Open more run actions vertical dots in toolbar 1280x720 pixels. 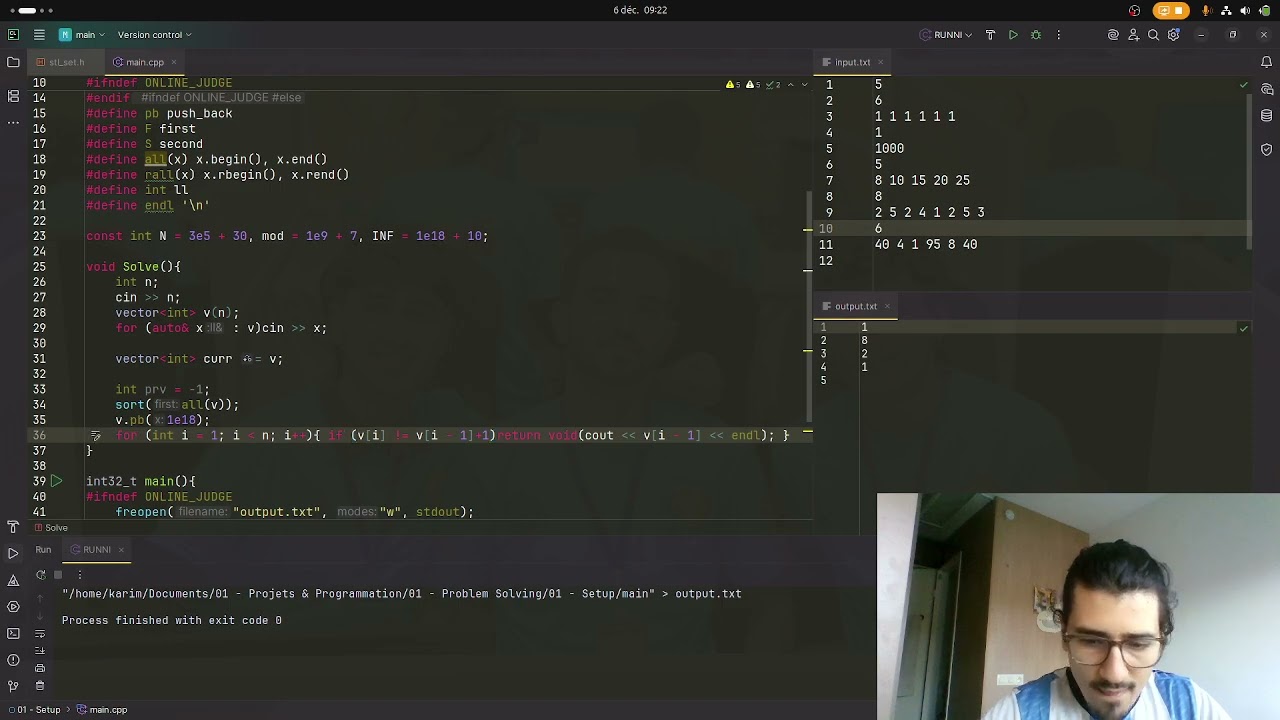coord(1059,35)
